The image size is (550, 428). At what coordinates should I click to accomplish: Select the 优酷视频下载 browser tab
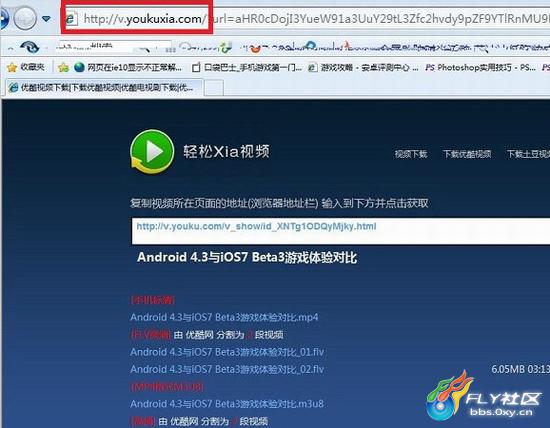[104, 87]
